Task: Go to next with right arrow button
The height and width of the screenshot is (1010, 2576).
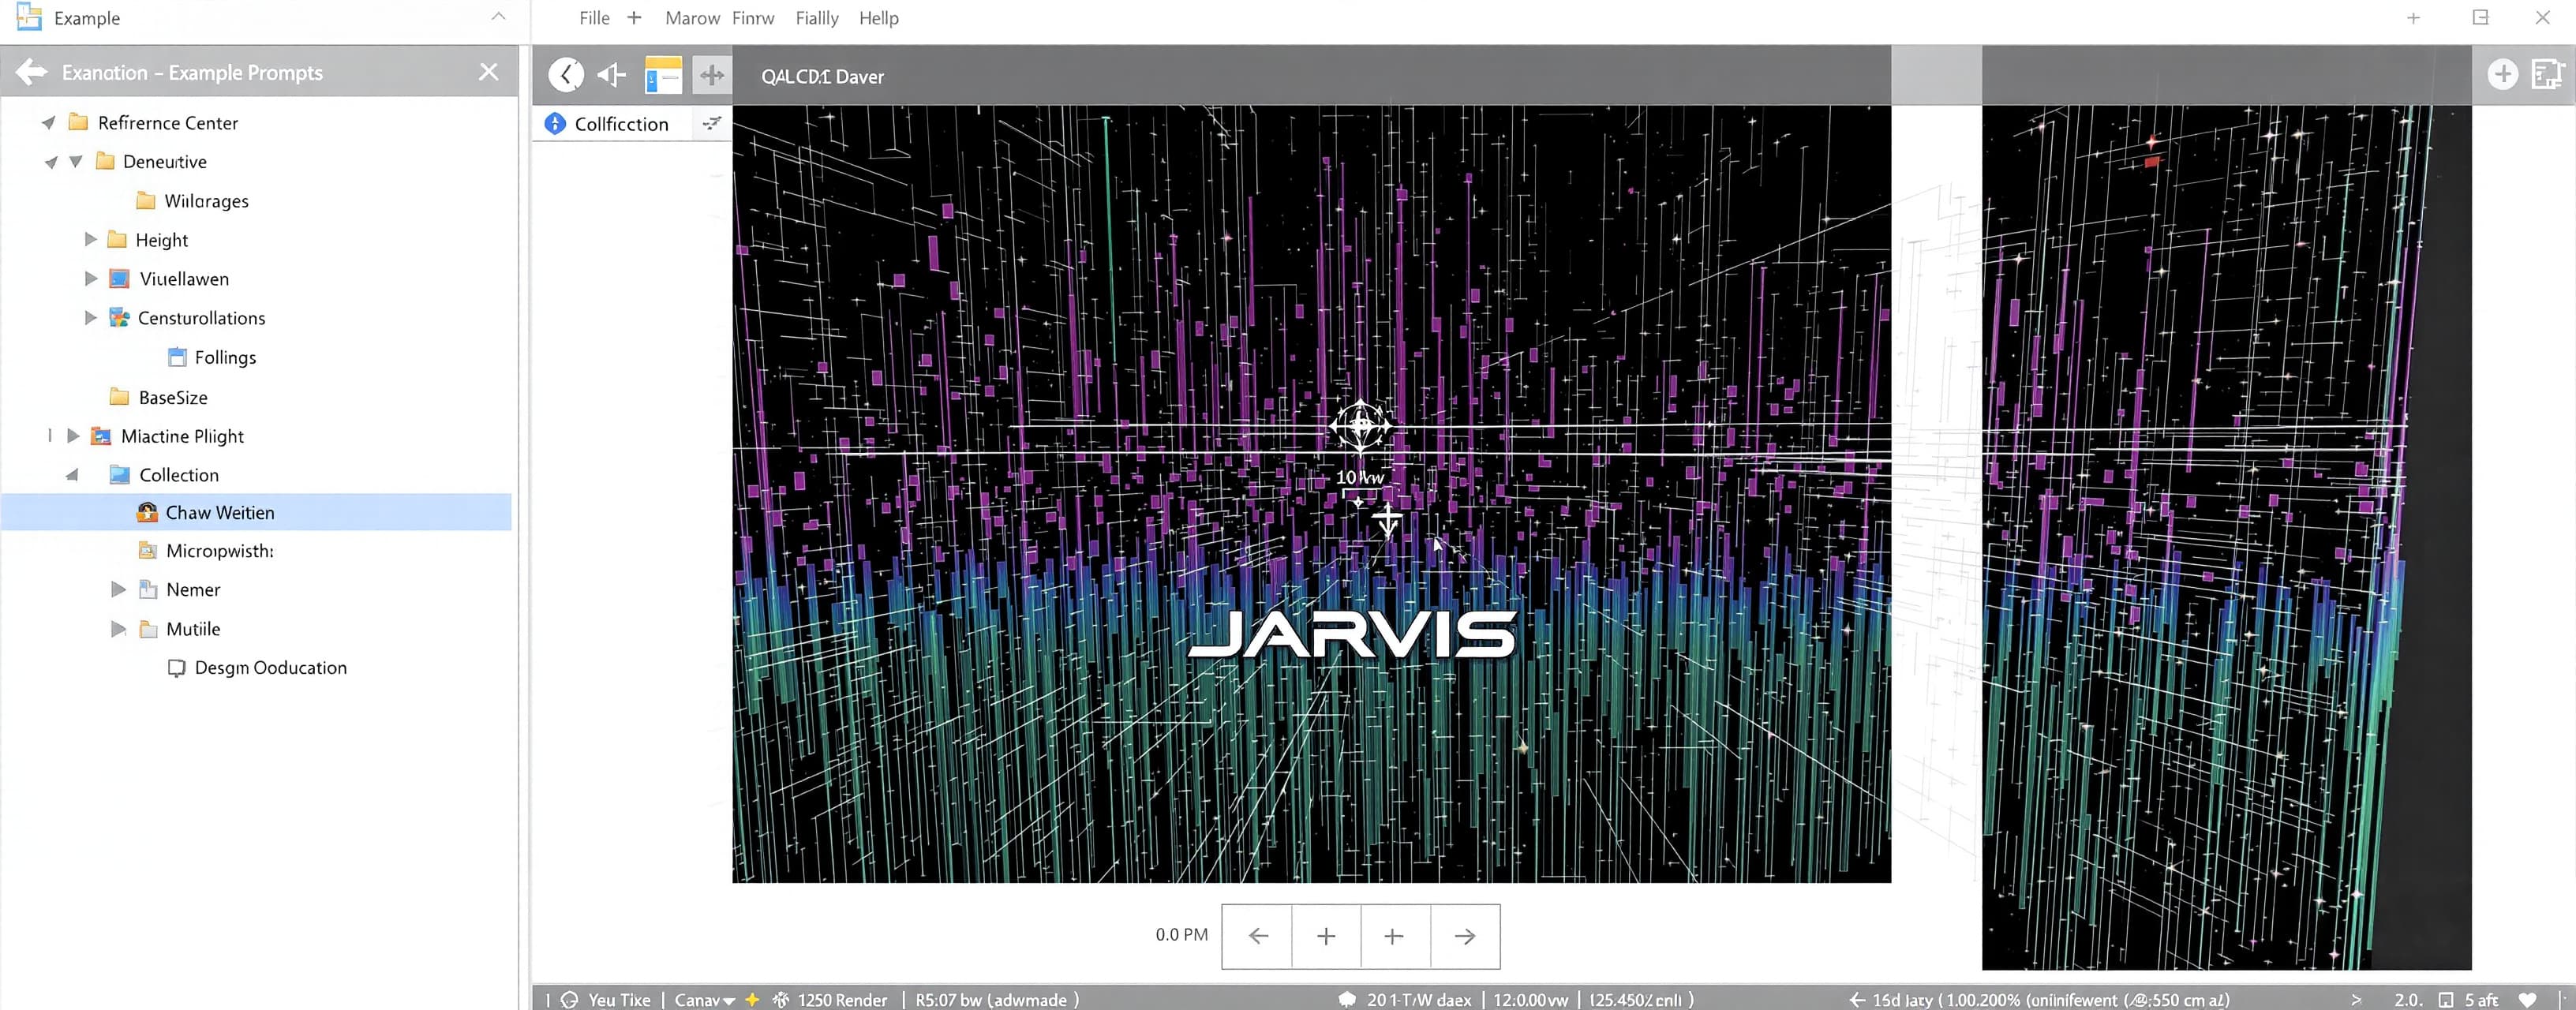Action: 1465,936
